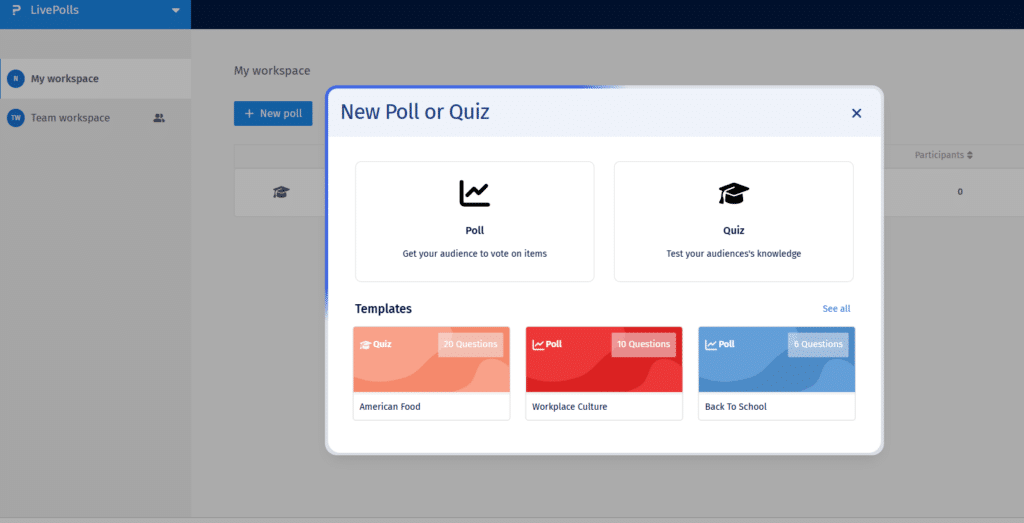Open Team workspace in sidebar

[70, 118]
